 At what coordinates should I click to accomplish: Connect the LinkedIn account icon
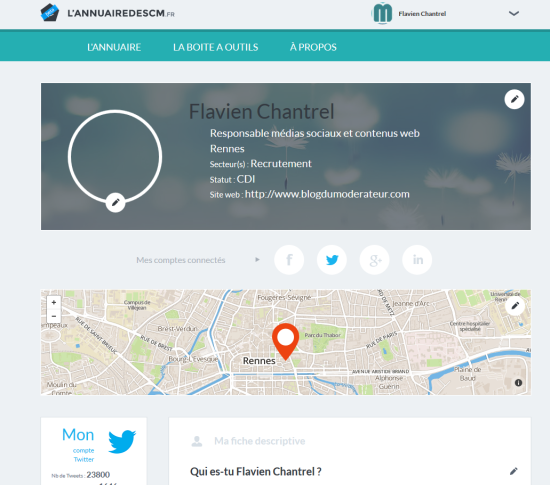tap(417, 260)
